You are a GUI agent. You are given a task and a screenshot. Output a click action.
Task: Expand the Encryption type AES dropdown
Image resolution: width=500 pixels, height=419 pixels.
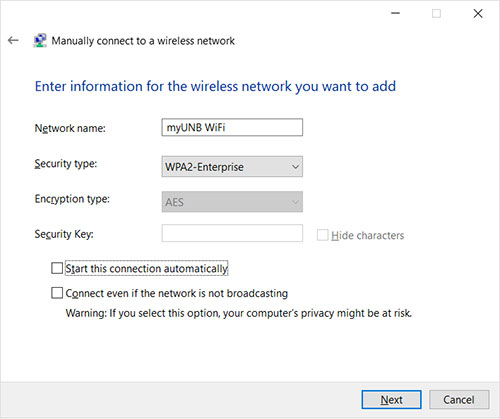click(x=232, y=202)
